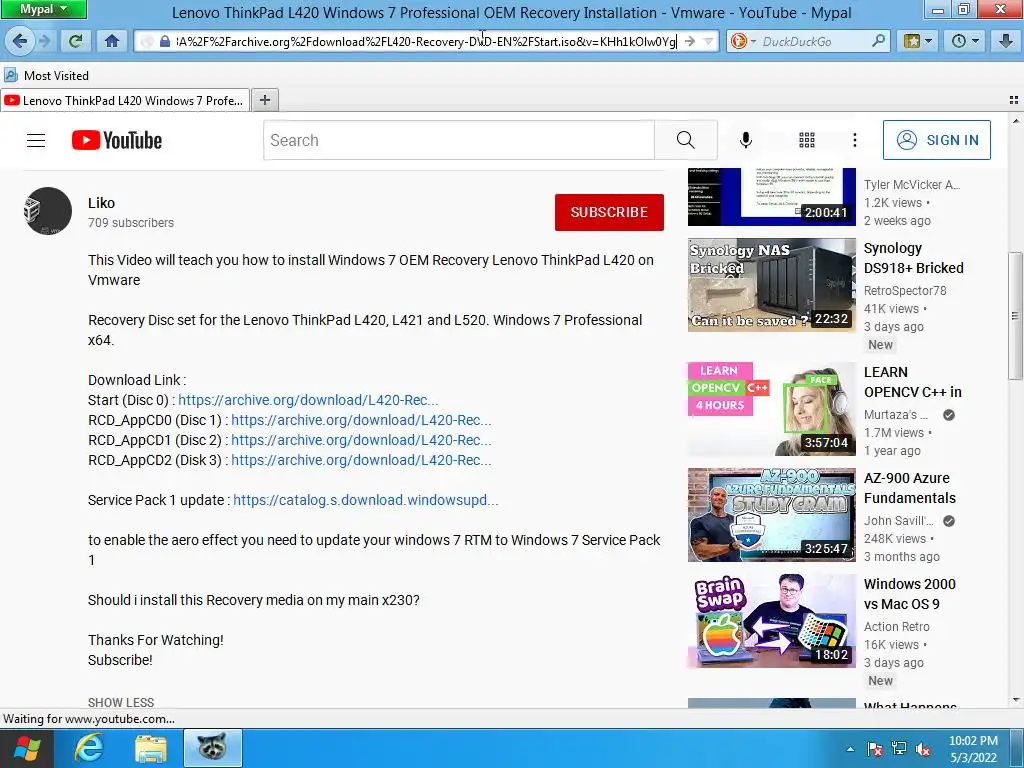Click the YouTube search magnifier button

(x=686, y=140)
